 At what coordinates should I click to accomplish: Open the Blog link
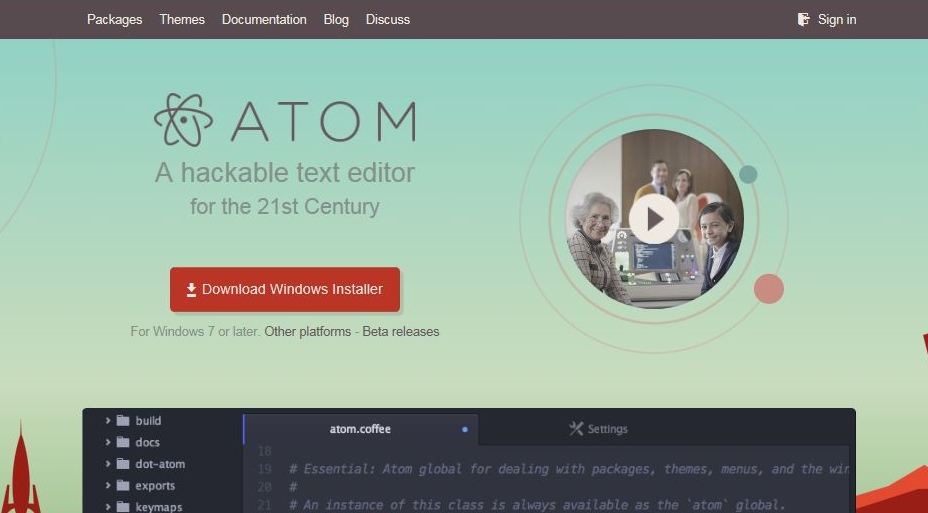[336, 20]
